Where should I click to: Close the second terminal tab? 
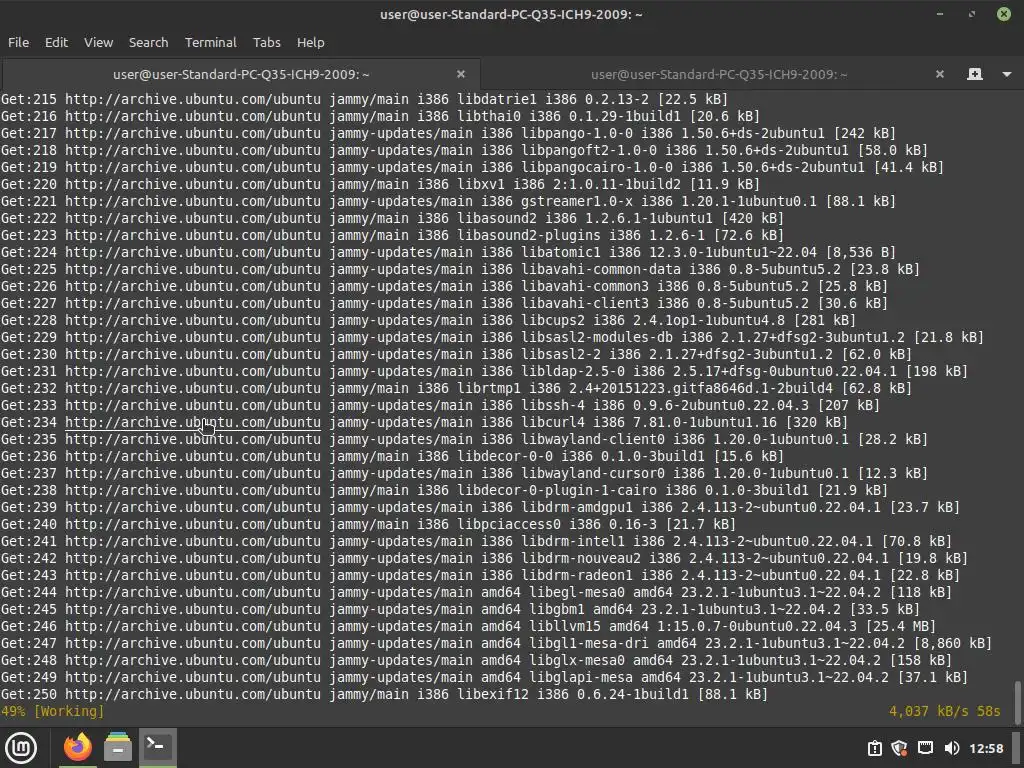(x=940, y=74)
